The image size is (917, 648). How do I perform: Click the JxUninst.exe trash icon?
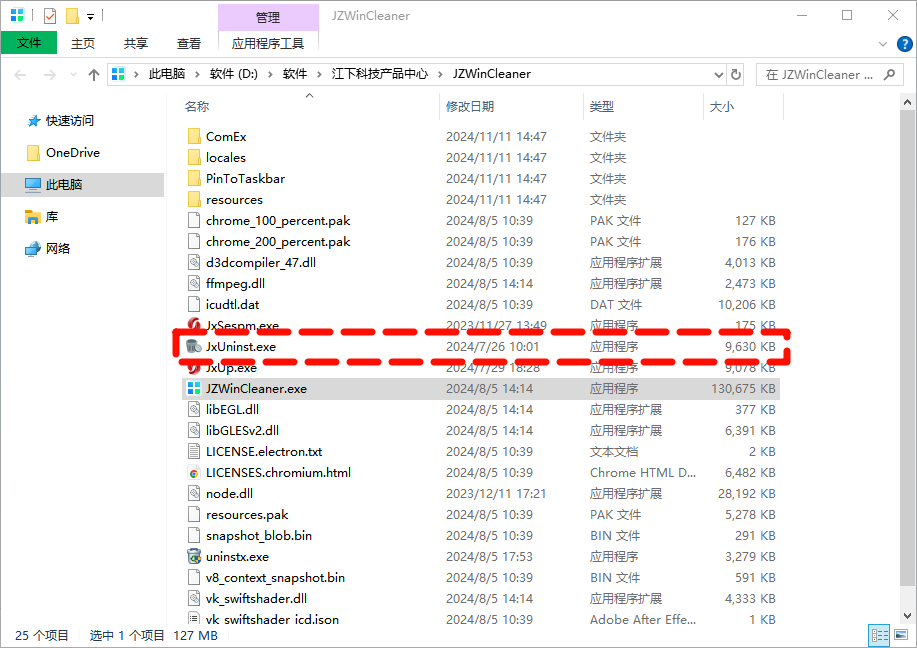point(194,347)
